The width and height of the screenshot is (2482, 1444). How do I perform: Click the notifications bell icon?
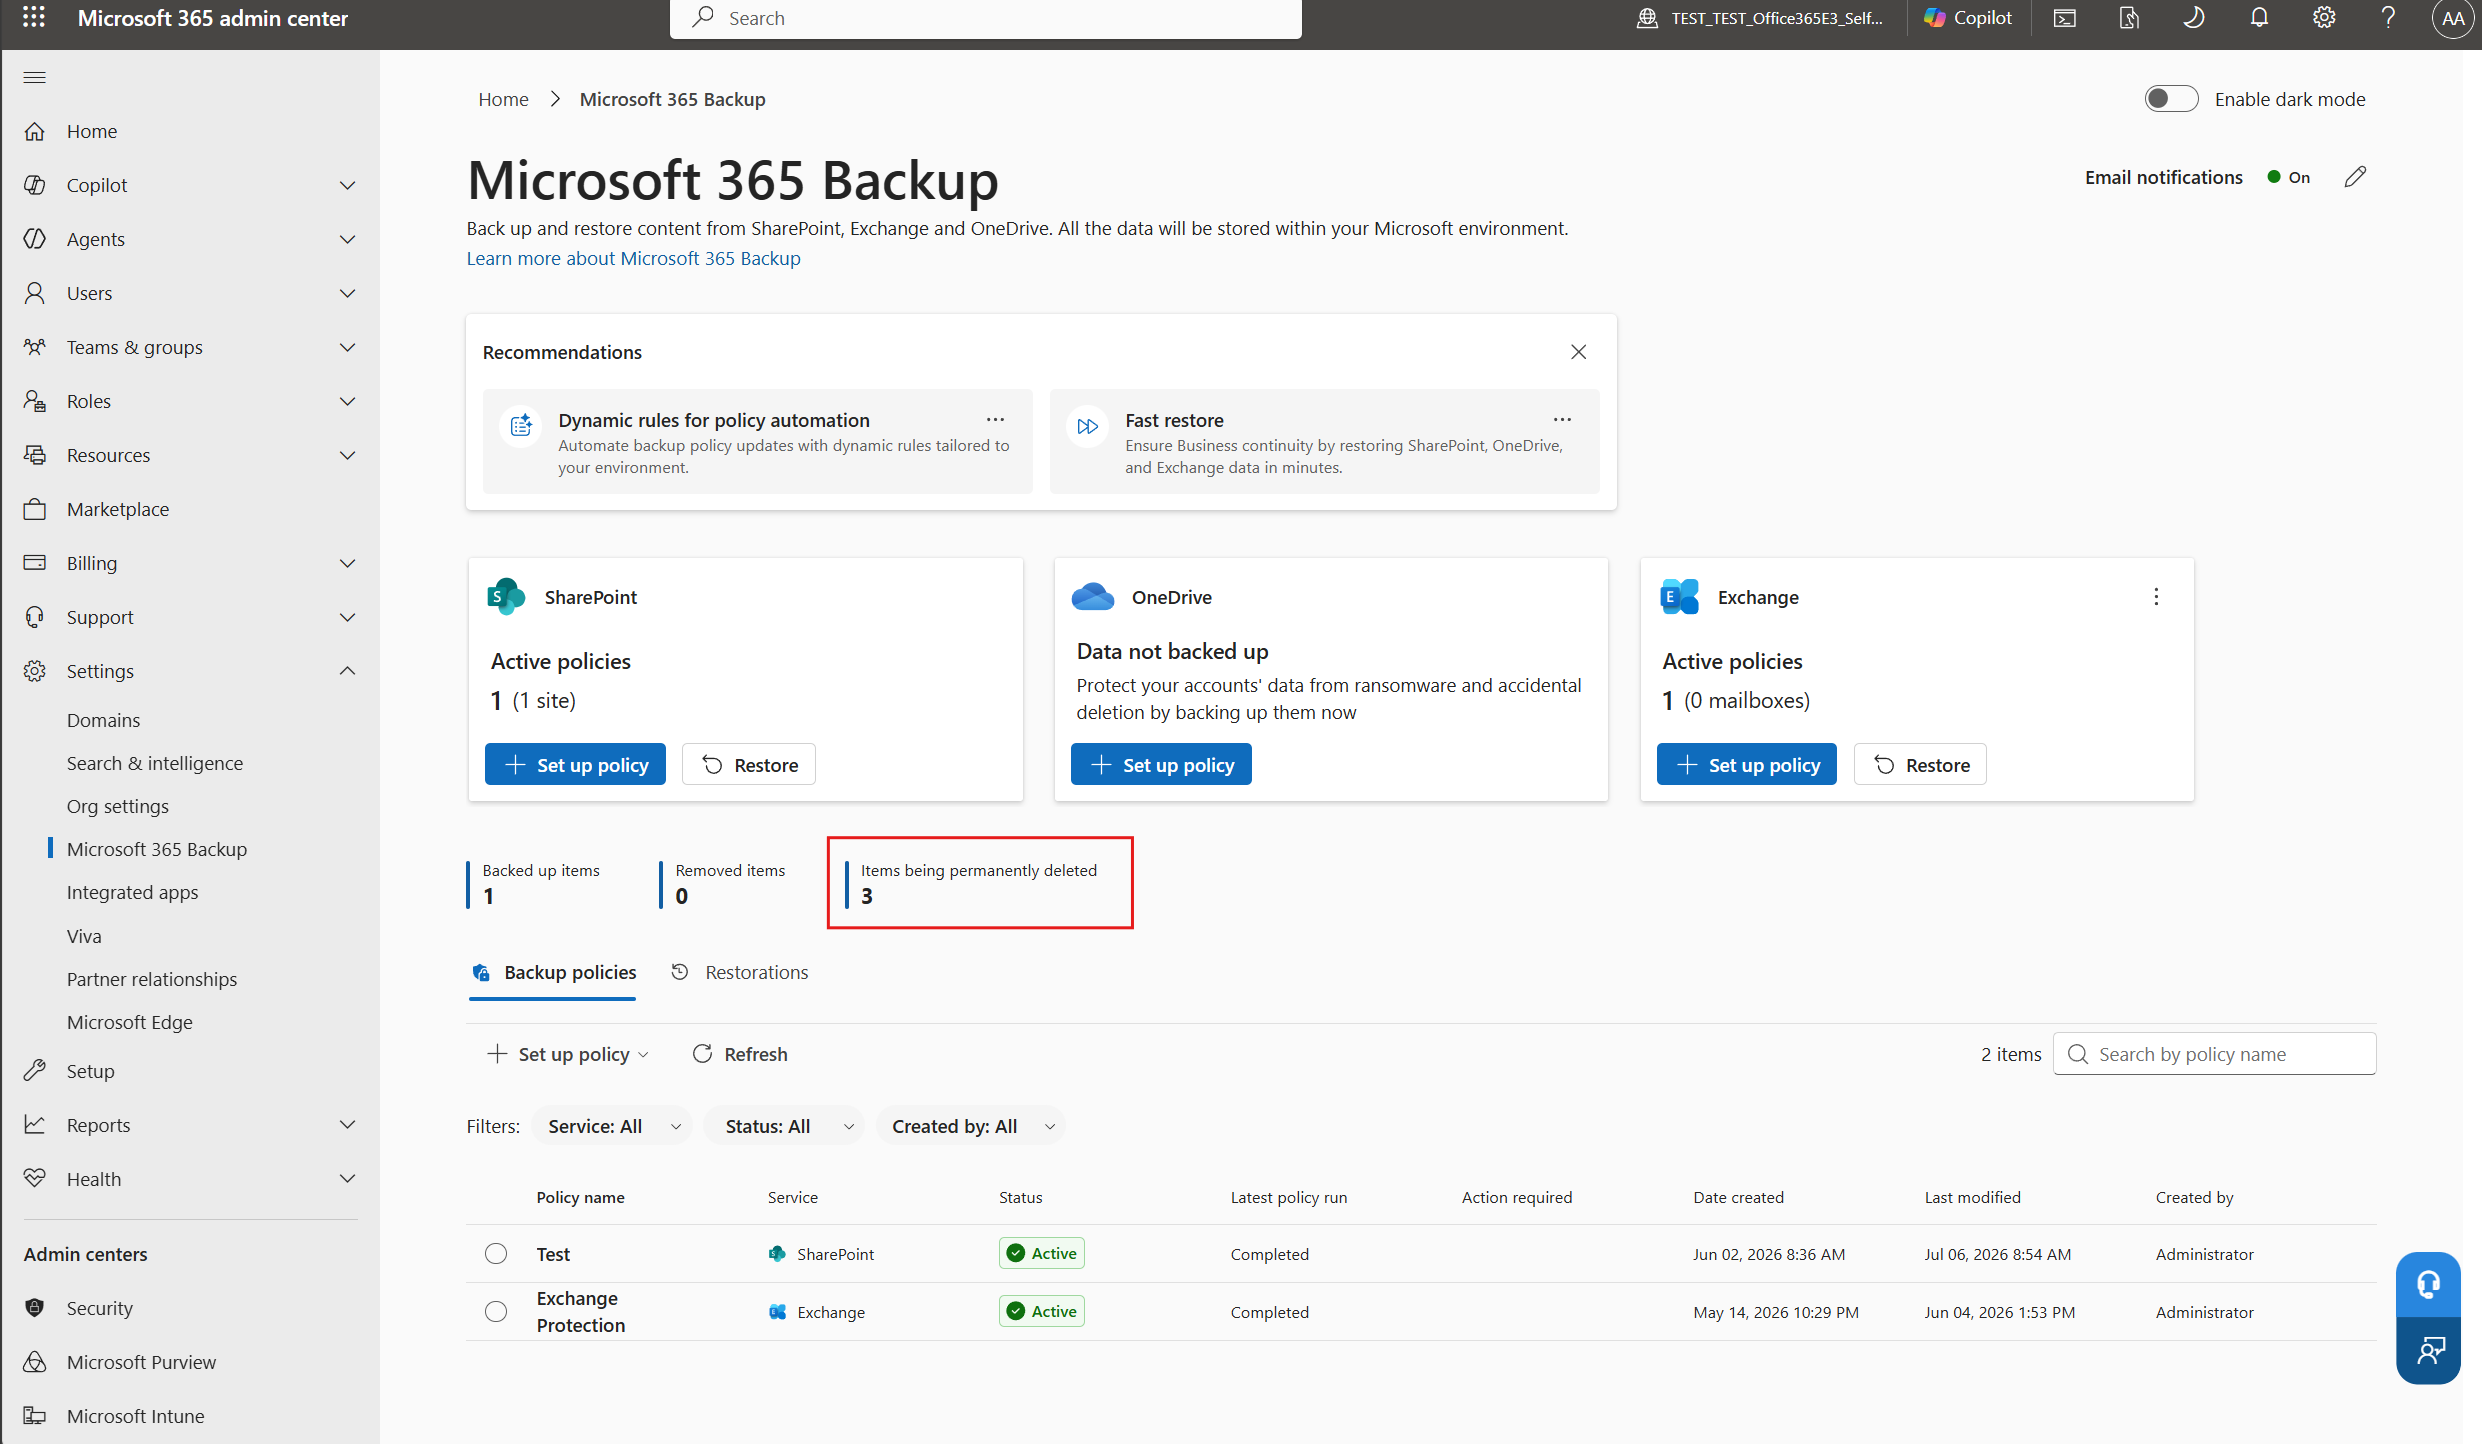click(x=2259, y=18)
